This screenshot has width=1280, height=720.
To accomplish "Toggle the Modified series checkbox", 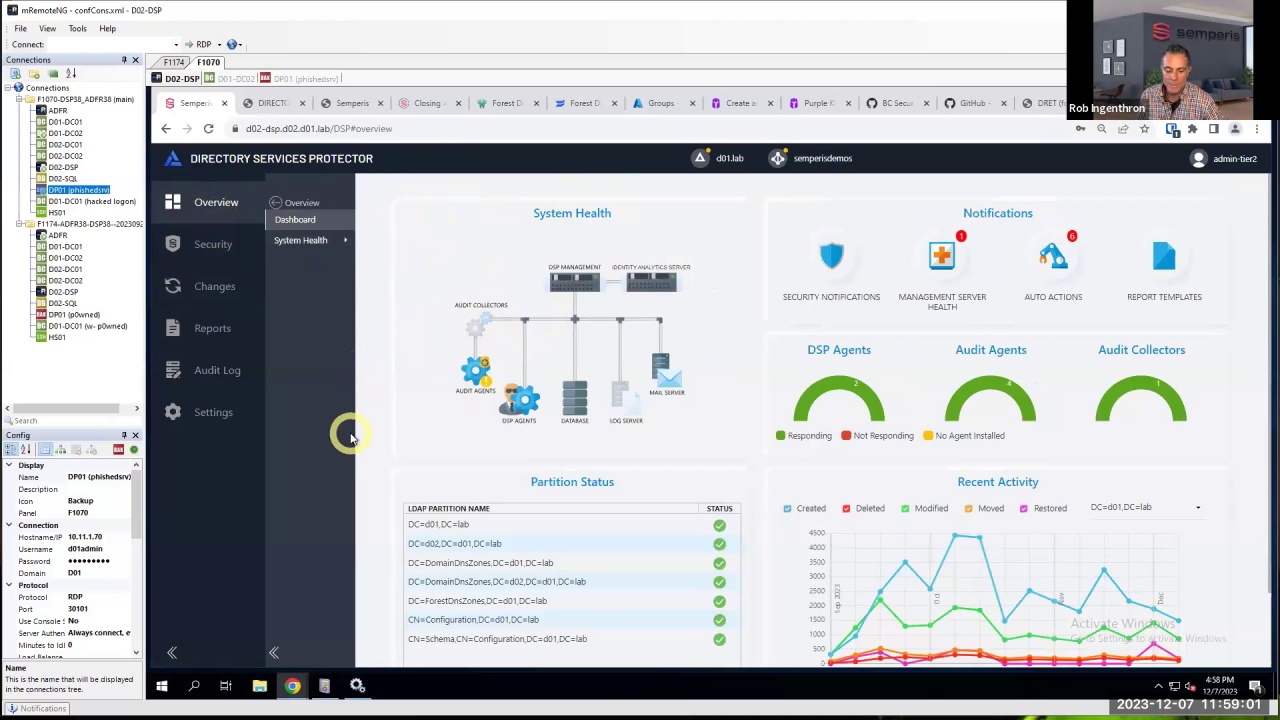I will click(x=905, y=508).
